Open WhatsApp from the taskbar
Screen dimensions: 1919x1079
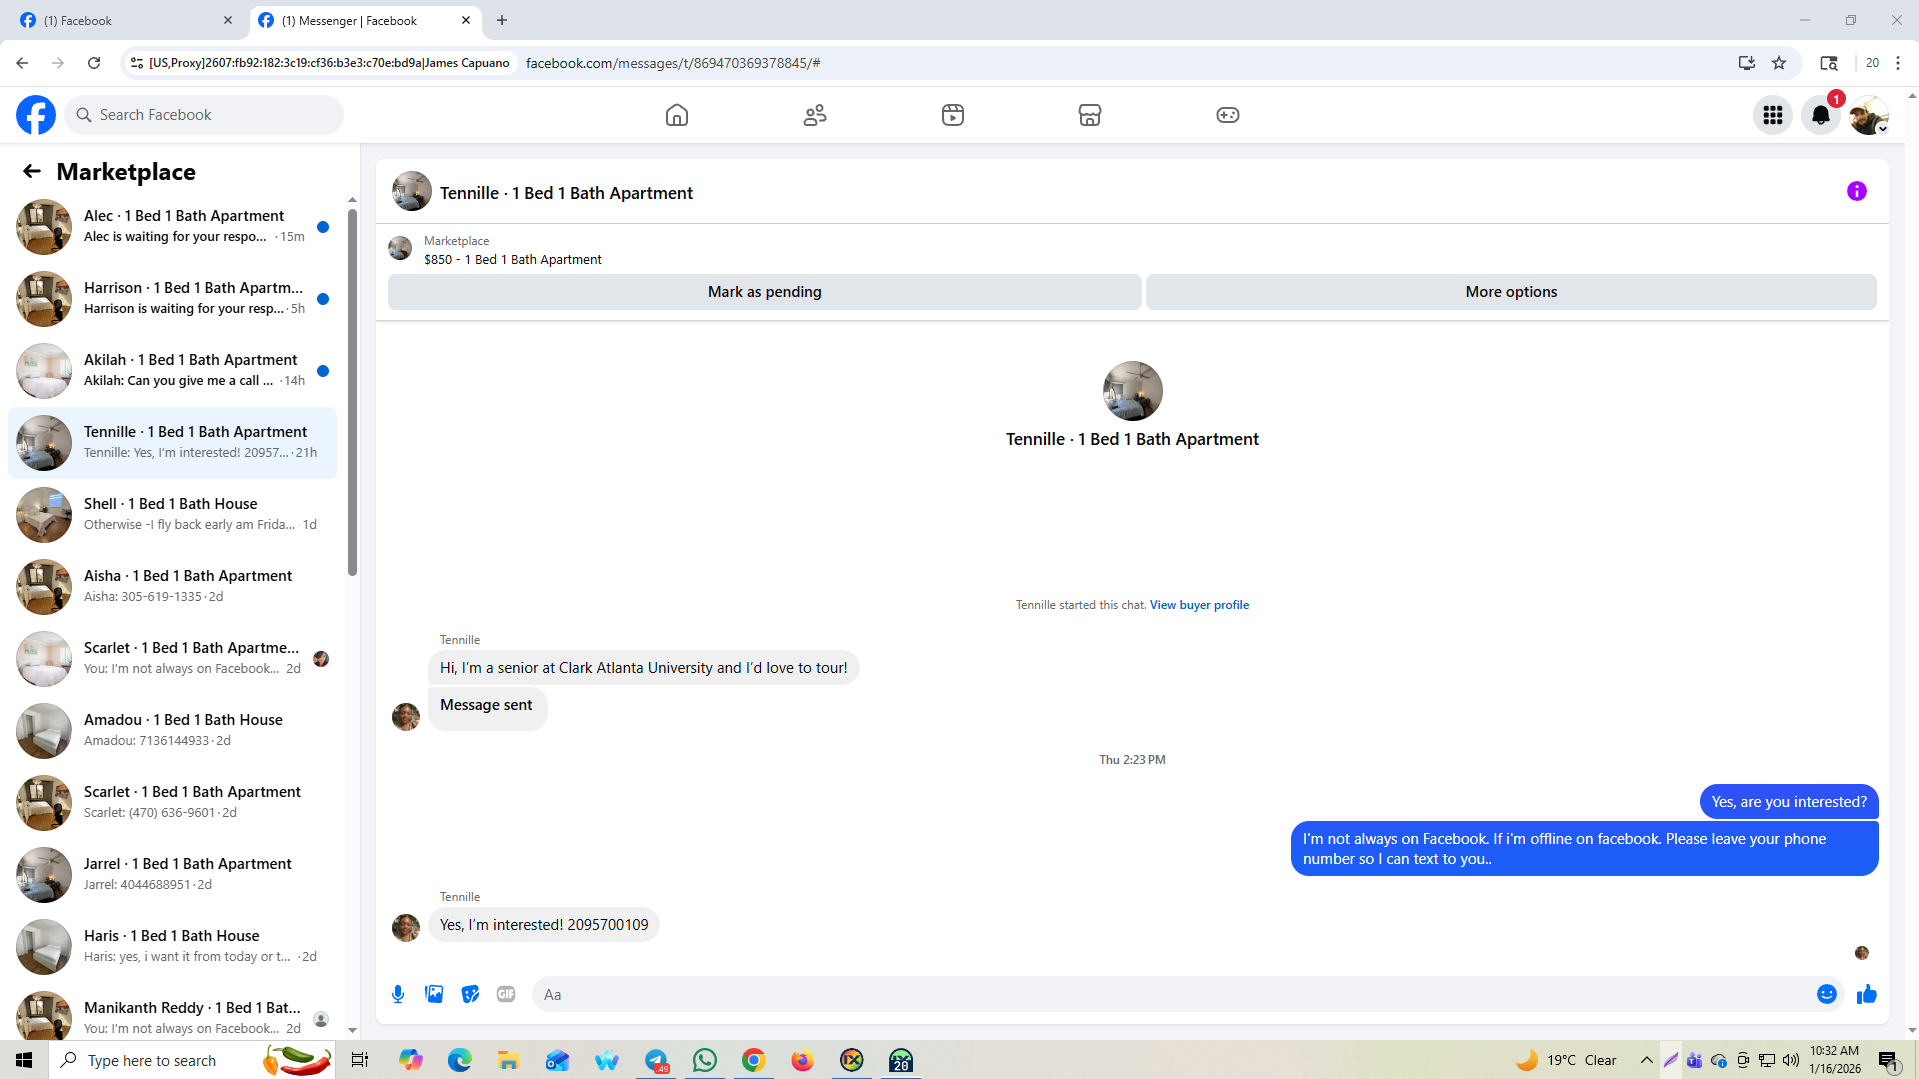705,1060
